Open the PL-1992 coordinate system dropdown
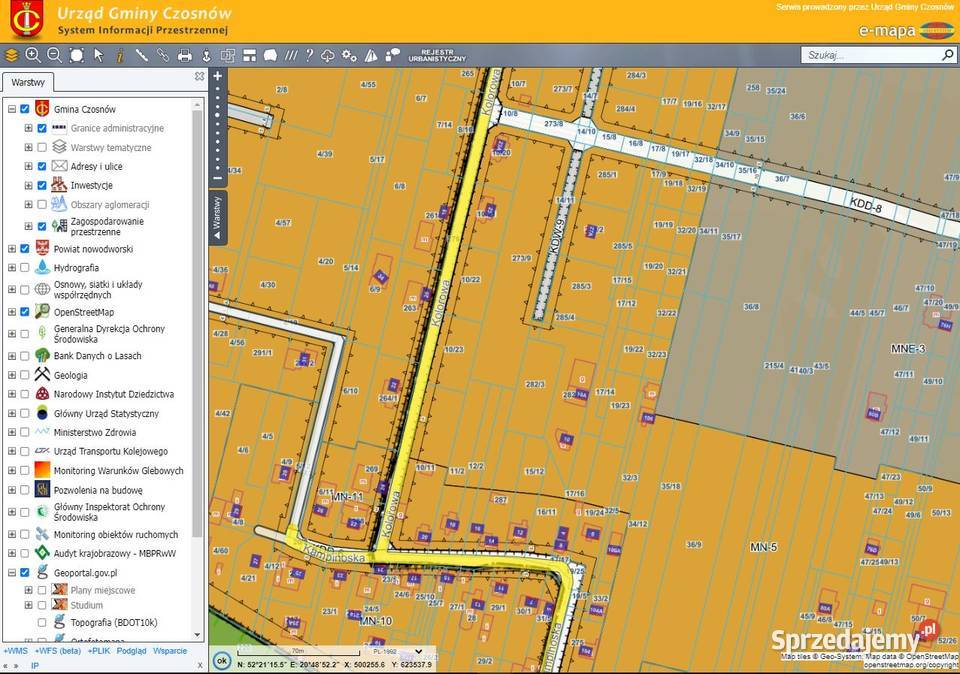 399,651
